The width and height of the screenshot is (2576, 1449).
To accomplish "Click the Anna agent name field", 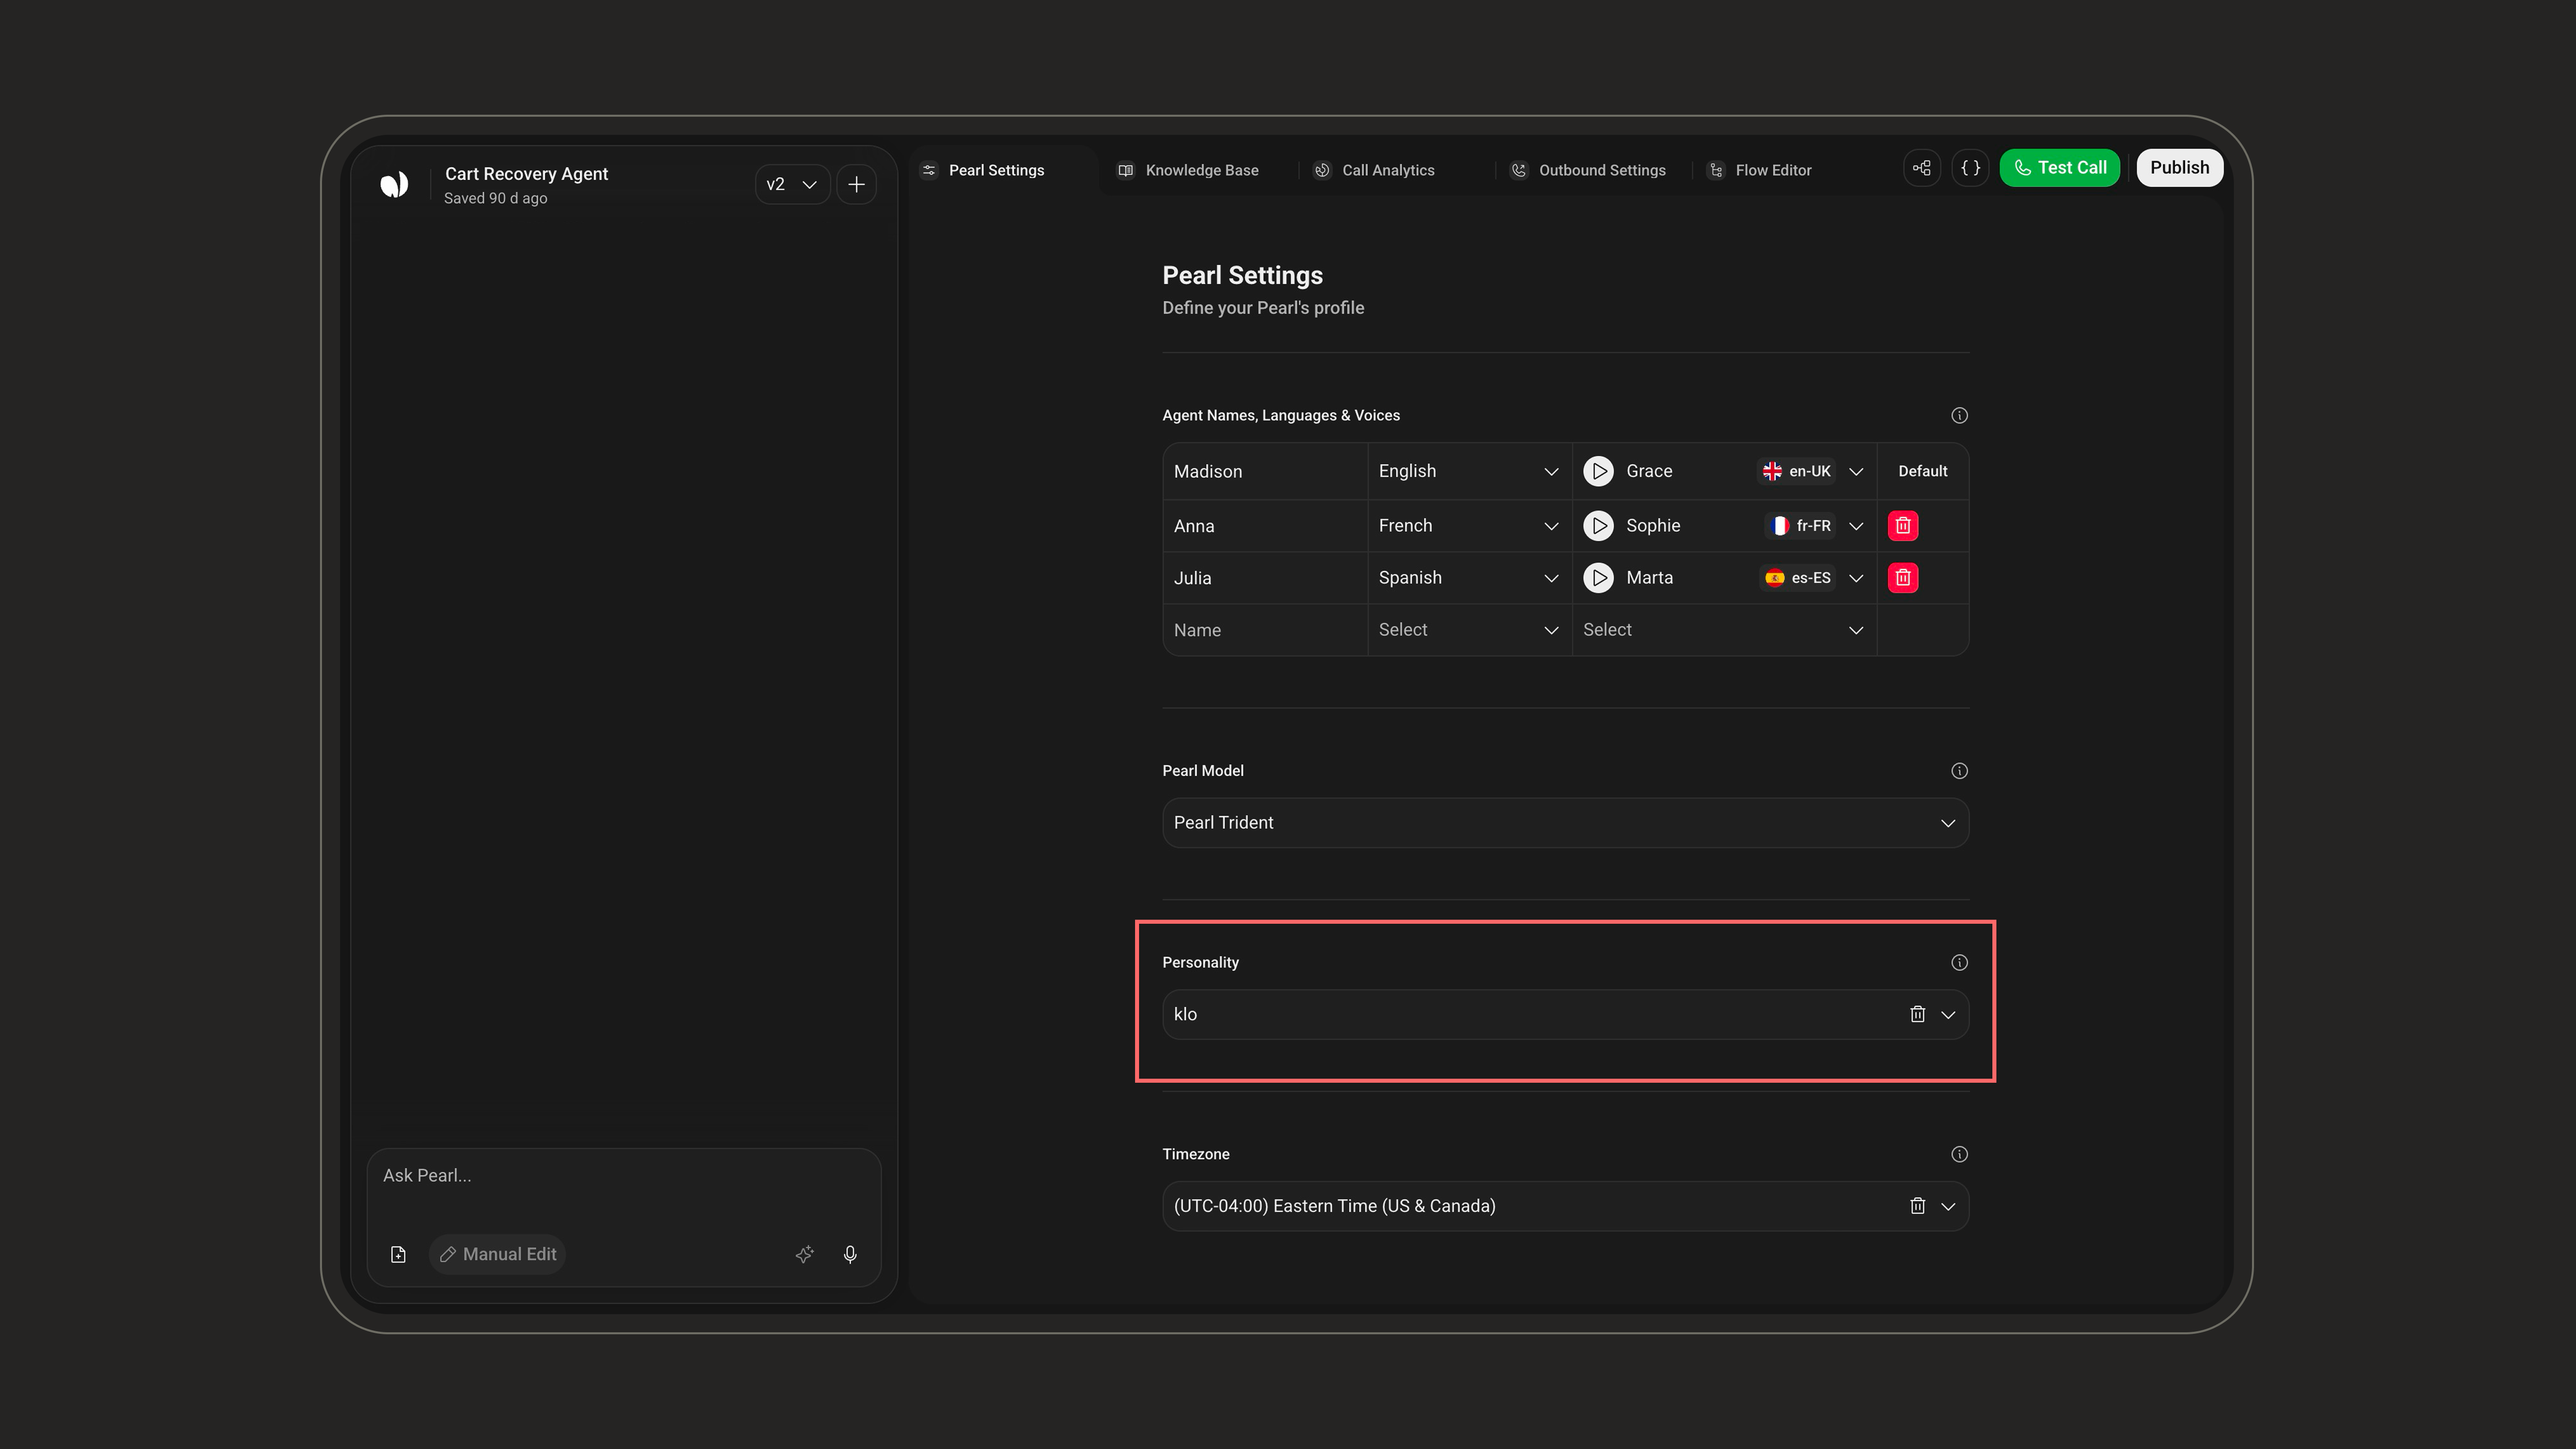I will [1265, 526].
